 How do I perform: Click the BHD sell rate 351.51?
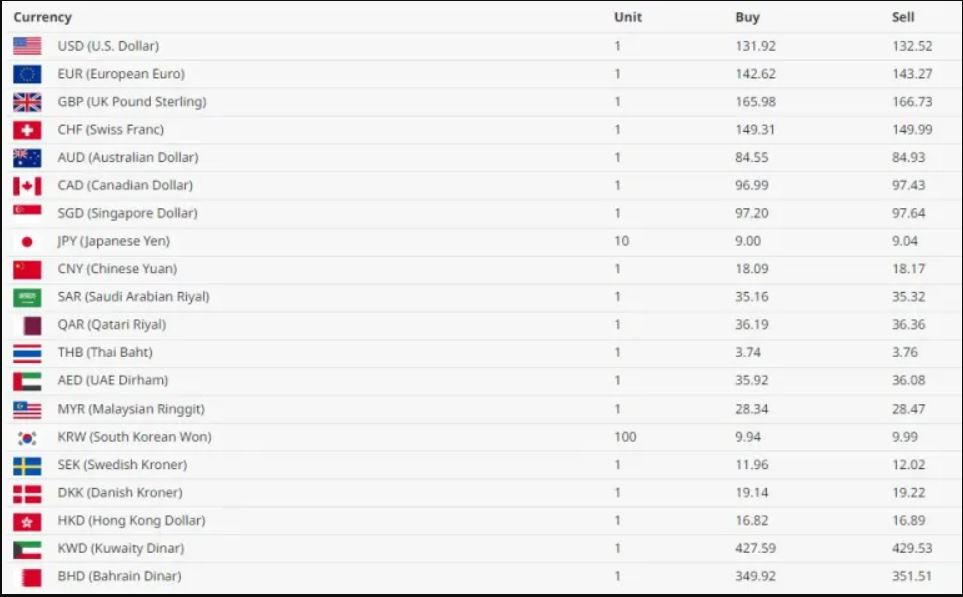pyautogui.click(x=911, y=577)
